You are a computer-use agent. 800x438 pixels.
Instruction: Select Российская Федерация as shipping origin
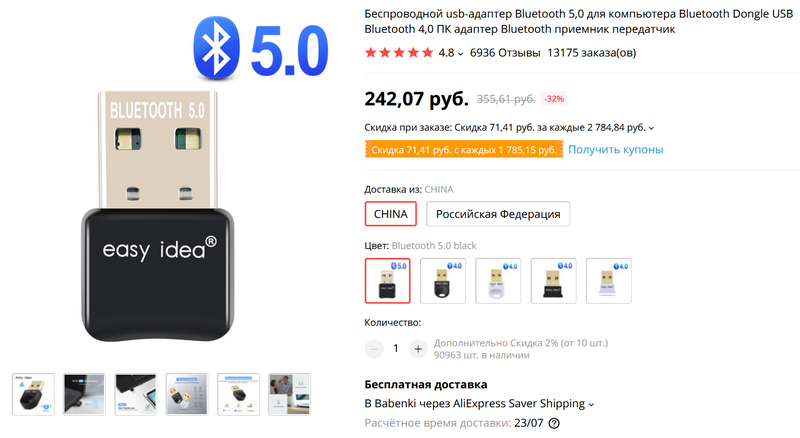tap(498, 214)
